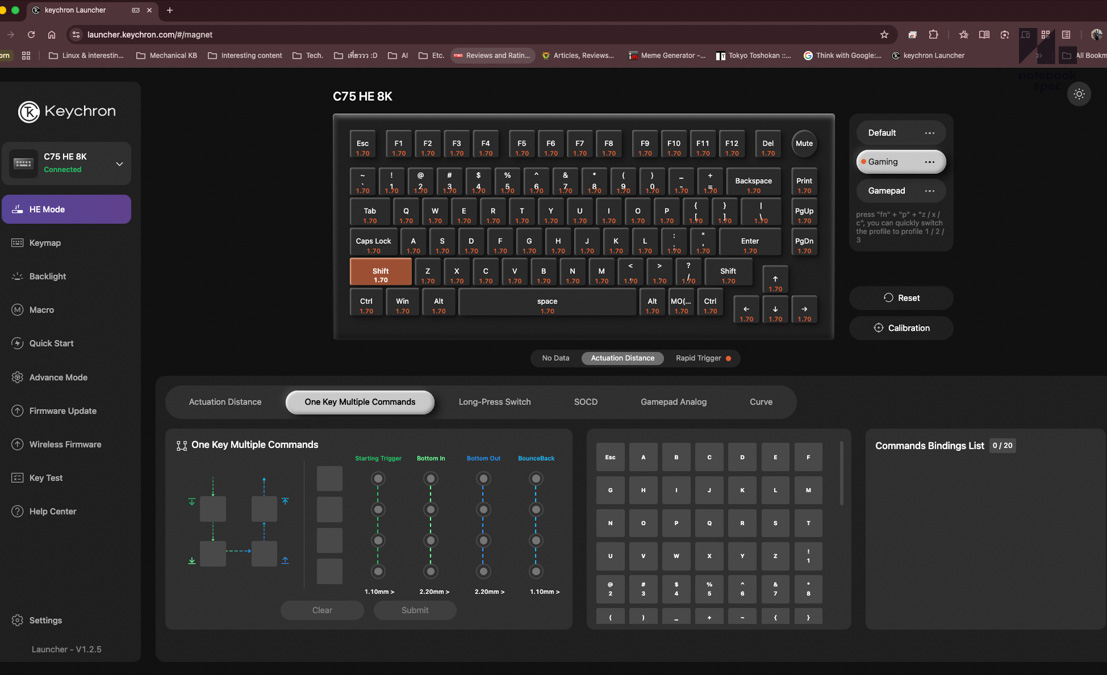This screenshot has width=1107, height=675.
Task: Open the Macro editor
Action: point(45,309)
